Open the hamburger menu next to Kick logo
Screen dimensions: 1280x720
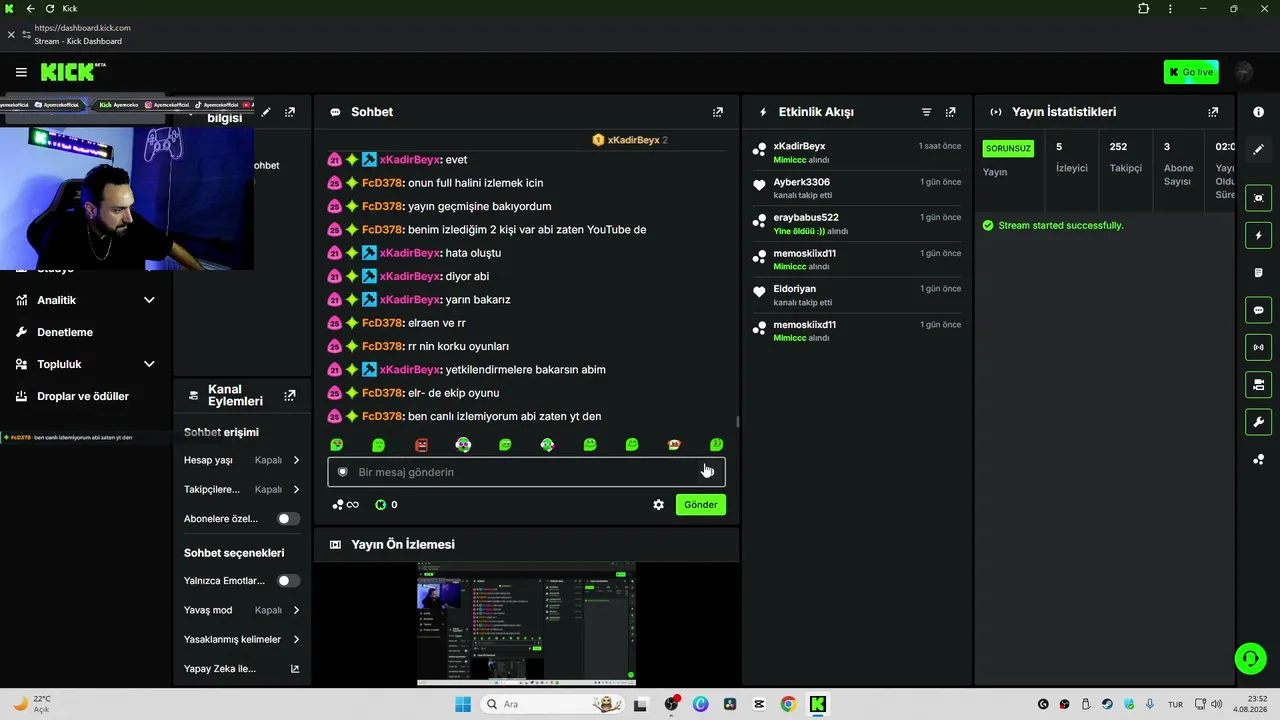click(x=21, y=72)
